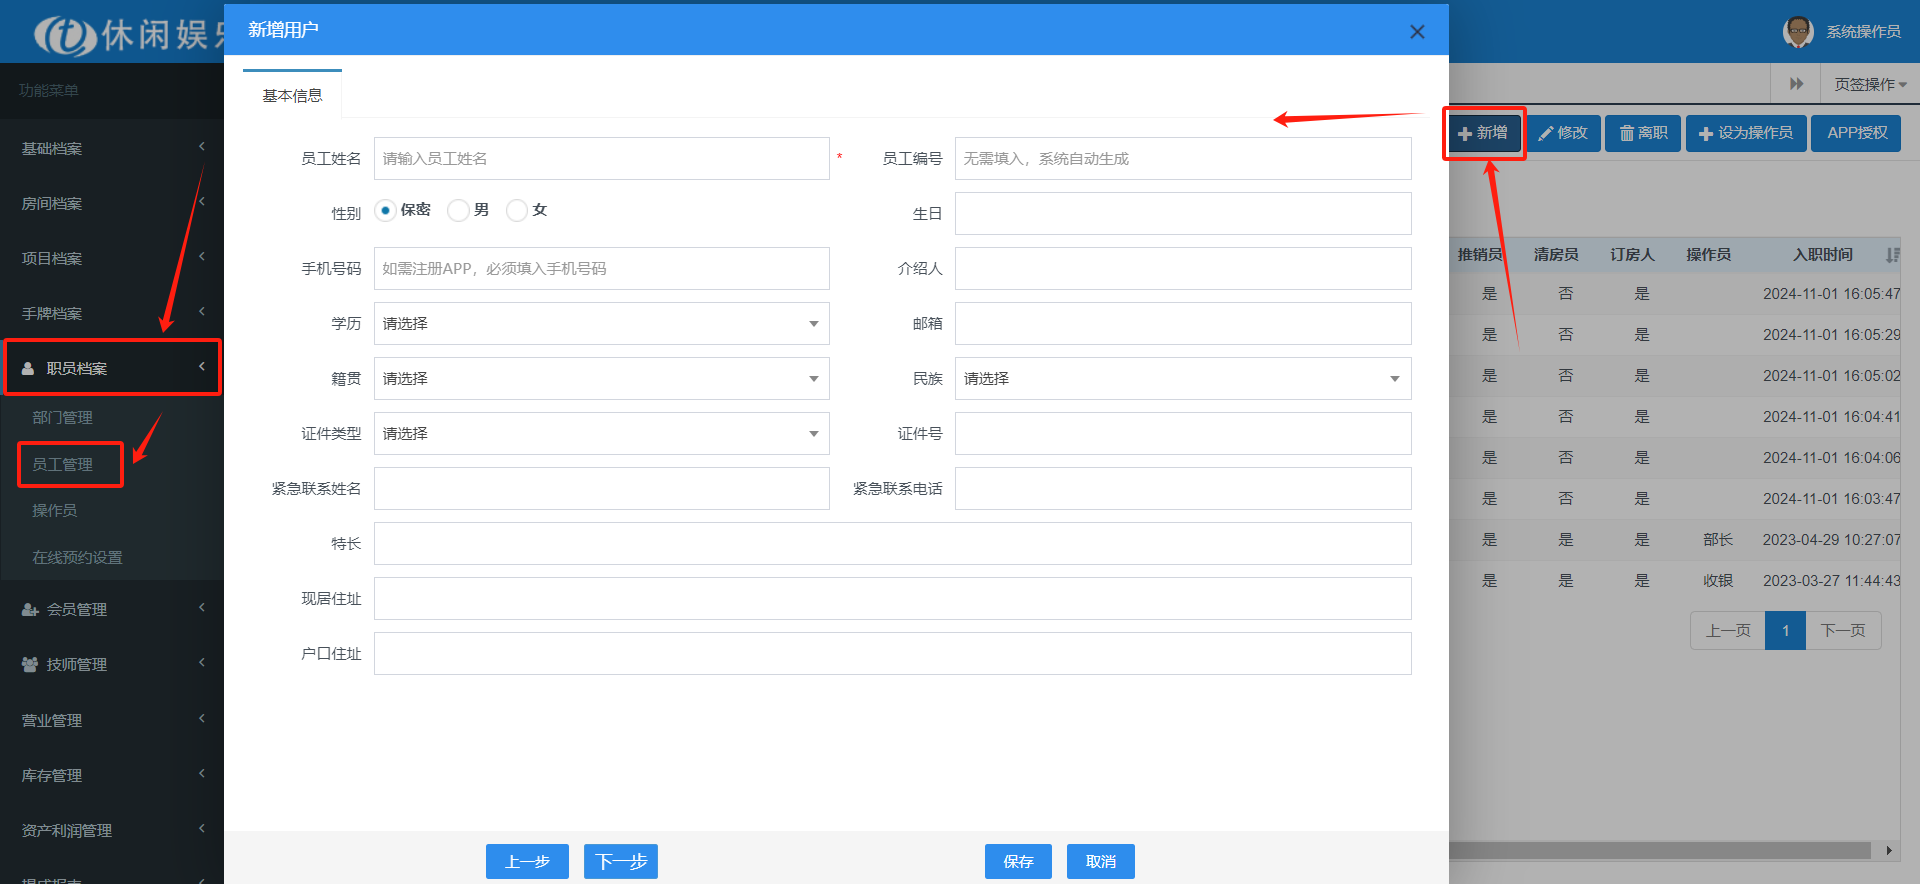Select the 保密 gender radio button
The width and height of the screenshot is (1920, 884).
385,210
